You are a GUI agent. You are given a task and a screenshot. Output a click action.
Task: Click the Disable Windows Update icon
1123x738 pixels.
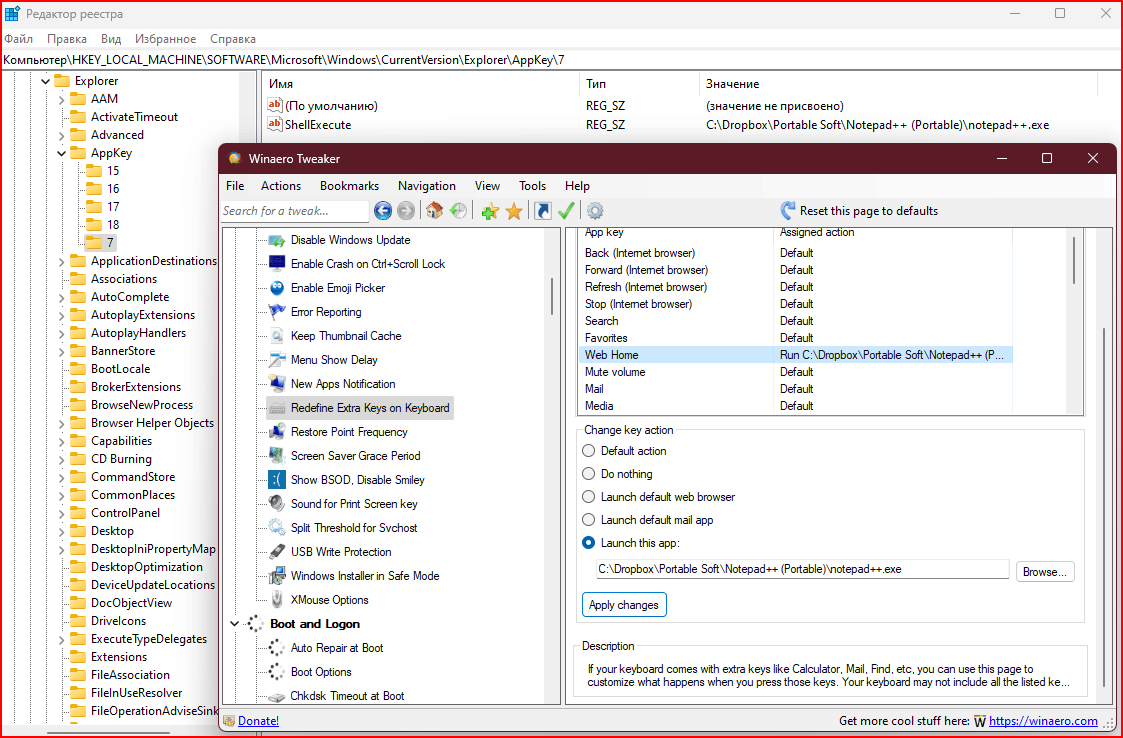pos(277,240)
